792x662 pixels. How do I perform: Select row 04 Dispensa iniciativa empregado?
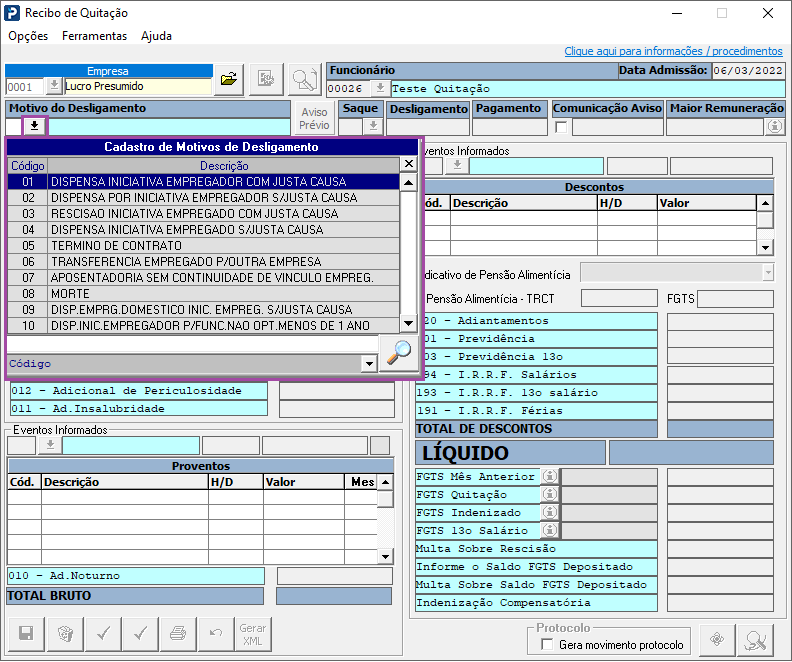pos(204,230)
